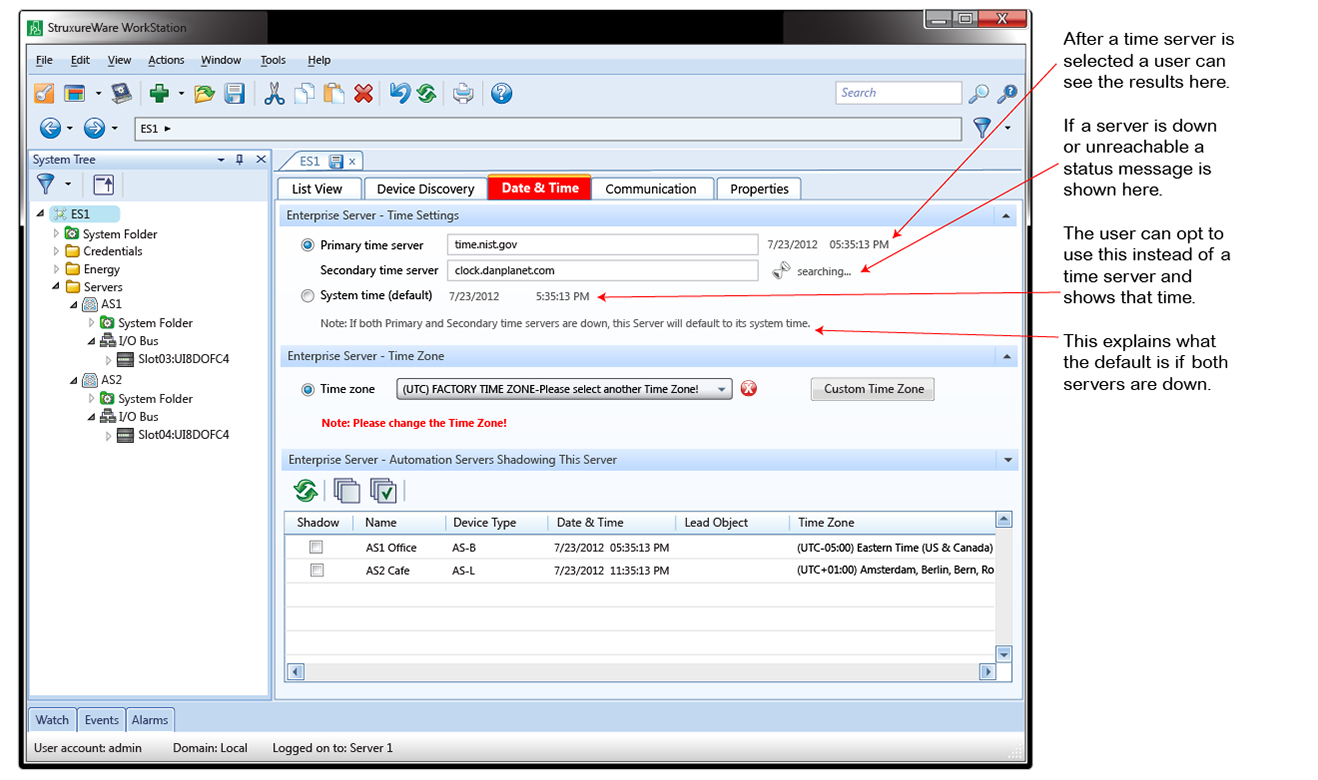Open the System Tree panel options dropdown

[221, 160]
